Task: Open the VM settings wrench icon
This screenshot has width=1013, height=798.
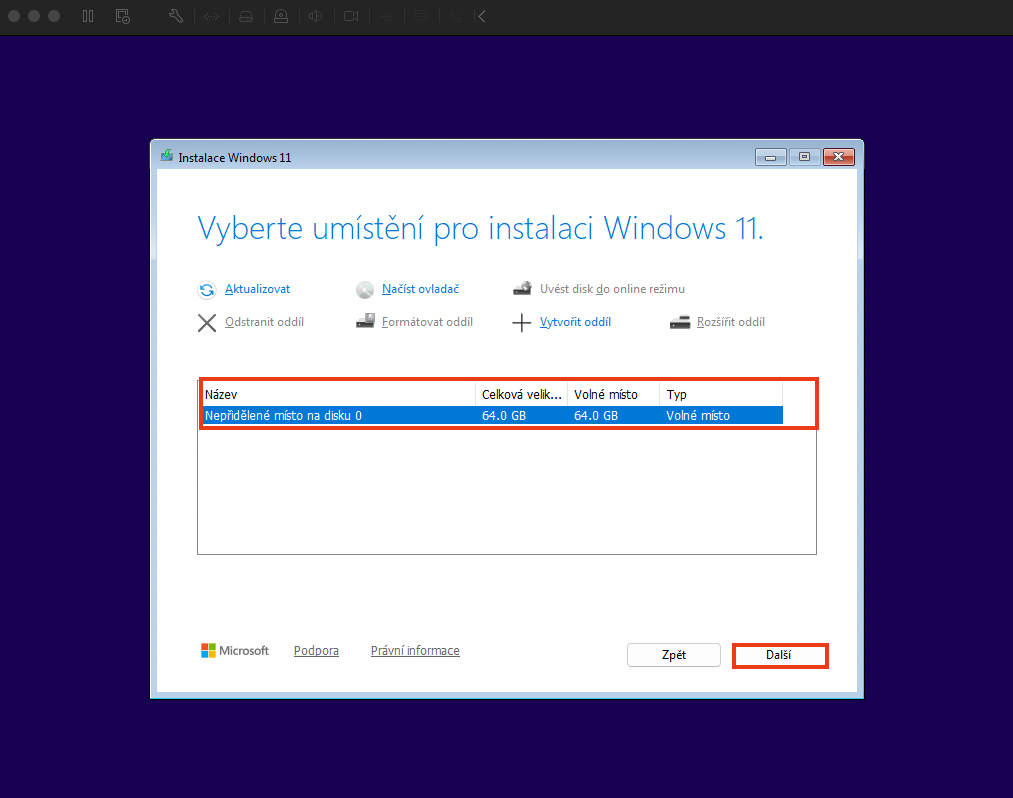Action: 175,16
